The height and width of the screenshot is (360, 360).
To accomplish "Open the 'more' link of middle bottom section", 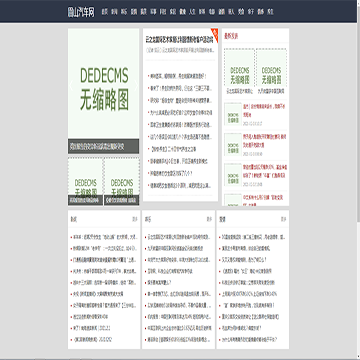I will pos(209,219).
